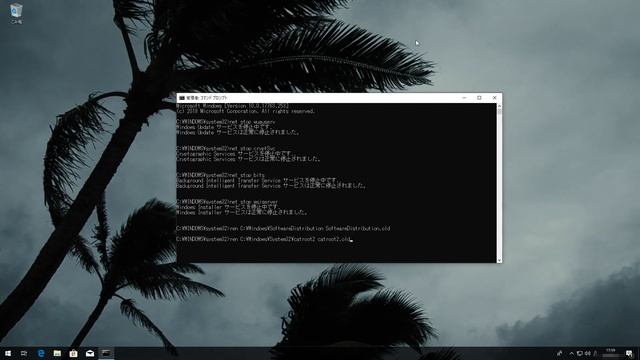Open Microsoft Store from the taskbar

(73, 353)
